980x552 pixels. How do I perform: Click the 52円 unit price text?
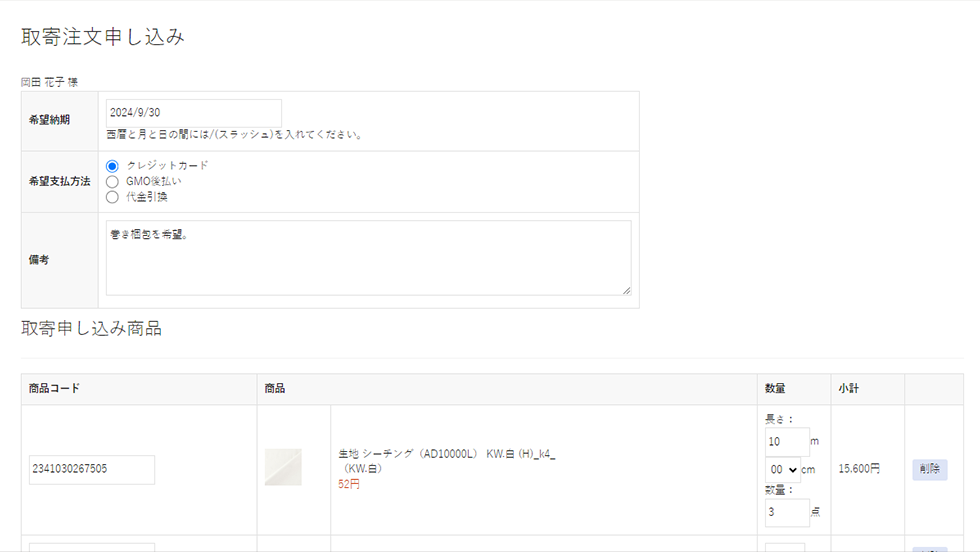tap(349, 484)
